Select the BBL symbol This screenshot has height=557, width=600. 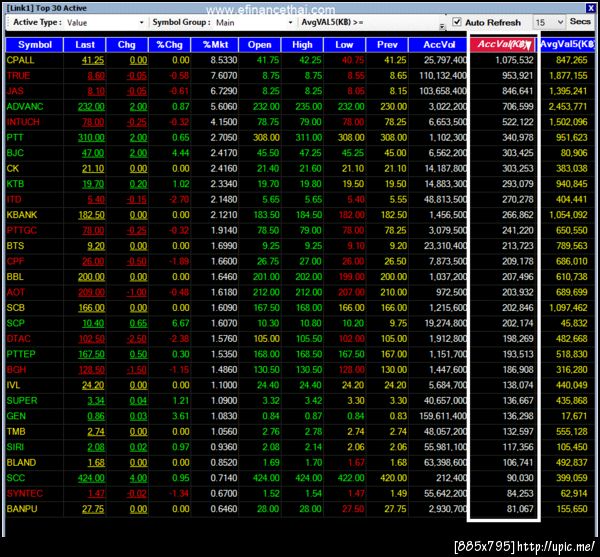[15, 277]
